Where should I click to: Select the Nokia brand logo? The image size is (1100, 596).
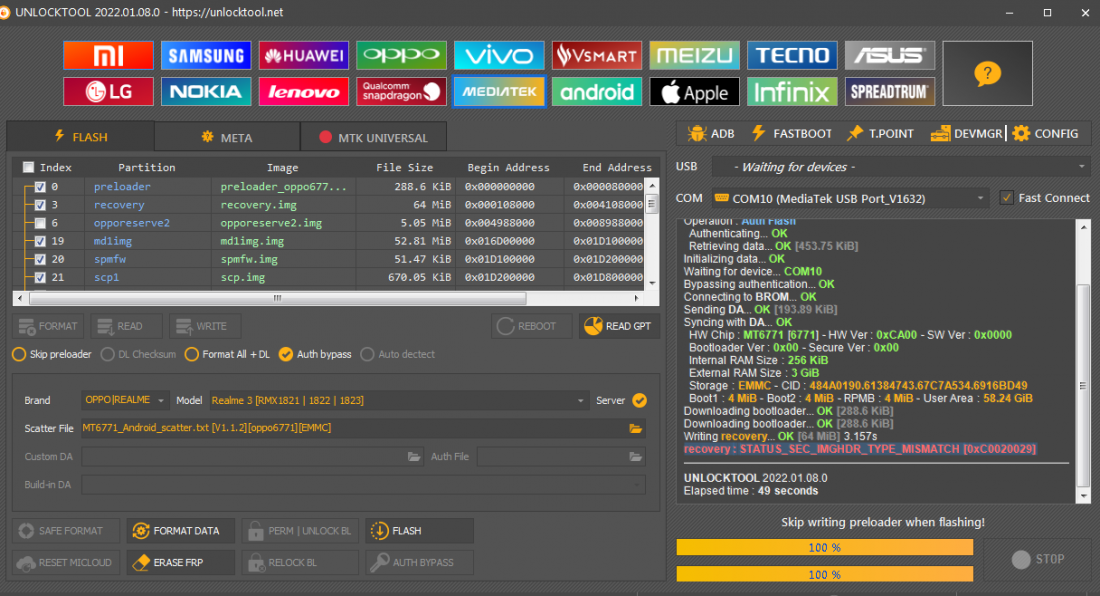[206, 92]
